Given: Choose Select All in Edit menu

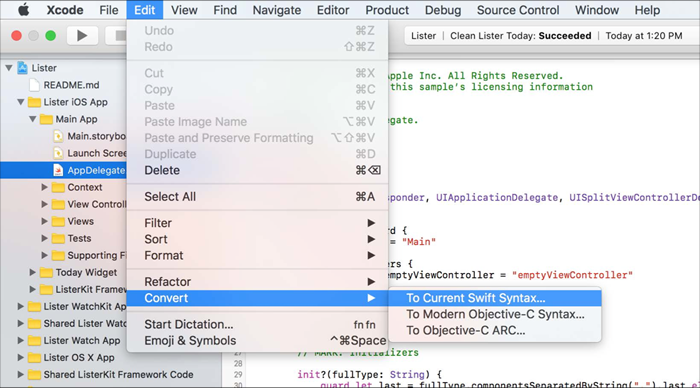Looking at the screenshot, I should coord(257,196).
